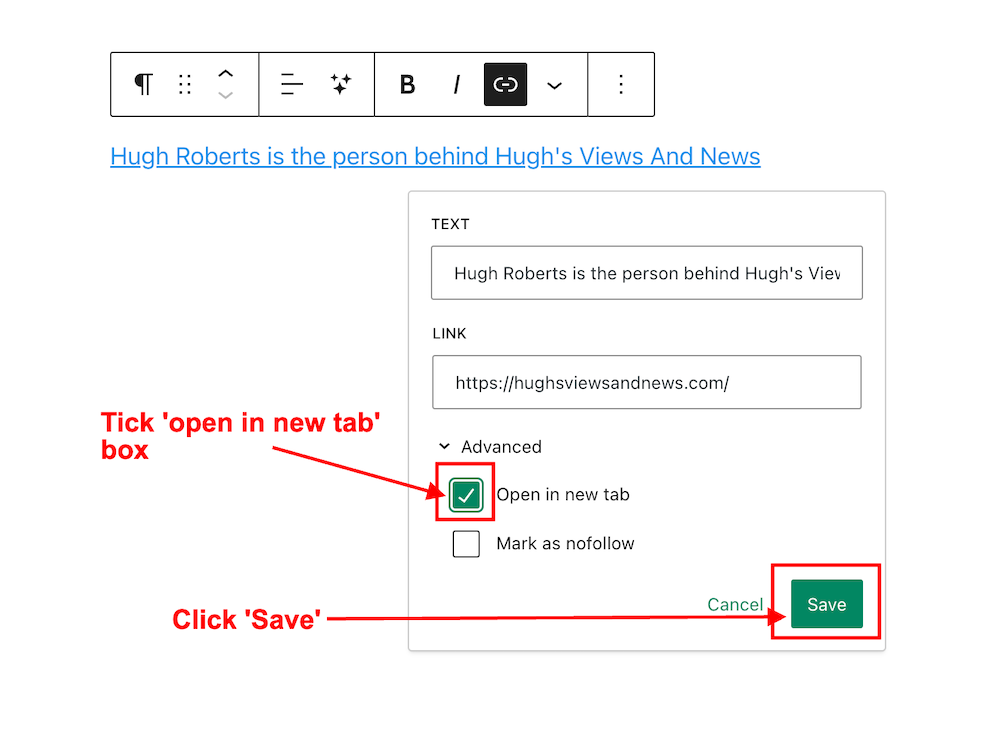Click the LINK URL input field
The height and width of the screenshot is (748, 999).
pyautogui.click(x=646, y=382)
